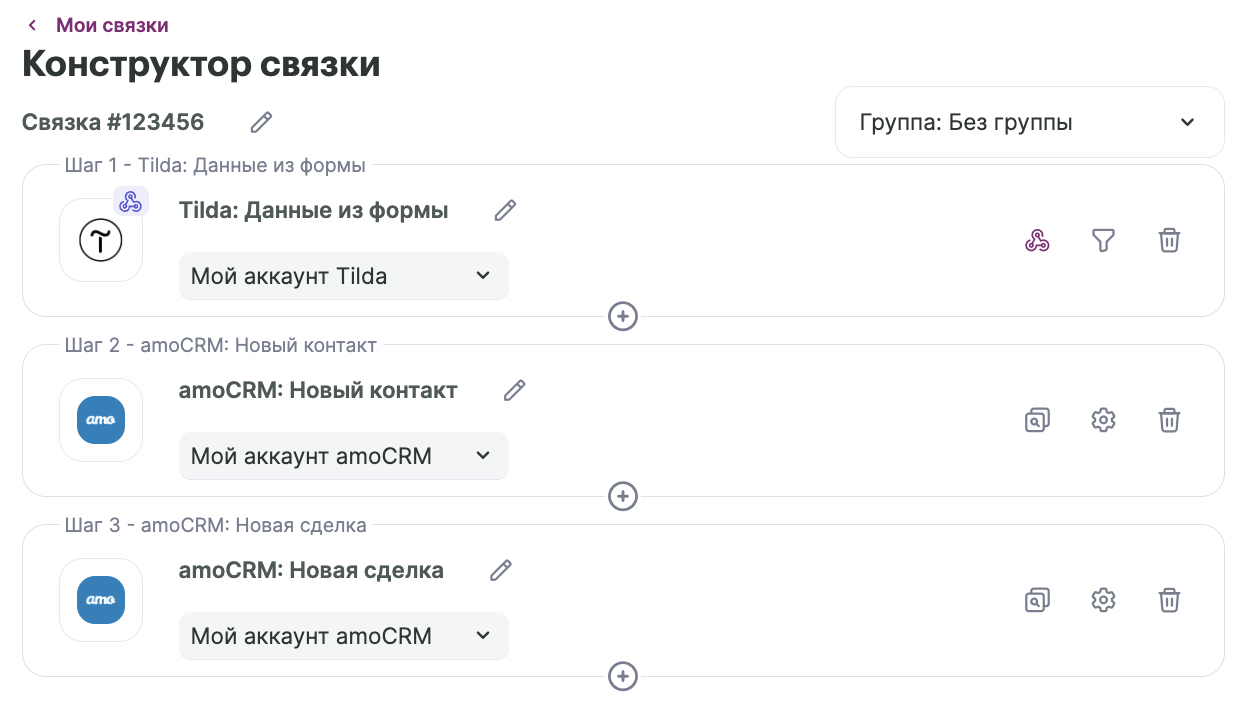This screenshot has height=707, width=1252.
Task: Click the Шаг 3 - amoCRM legend label
Action: 216,525
